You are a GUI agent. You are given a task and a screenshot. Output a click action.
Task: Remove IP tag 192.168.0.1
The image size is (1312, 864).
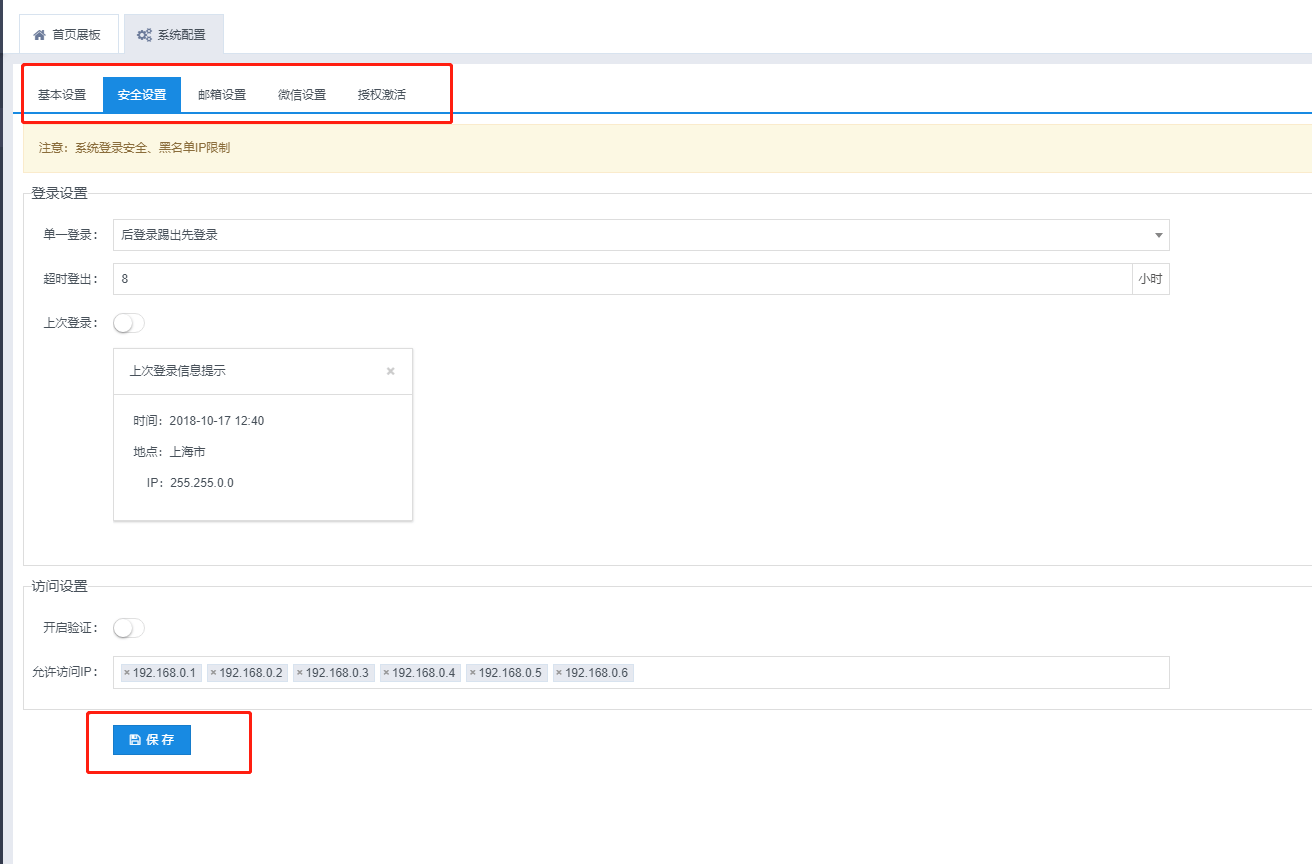[127, 673]
